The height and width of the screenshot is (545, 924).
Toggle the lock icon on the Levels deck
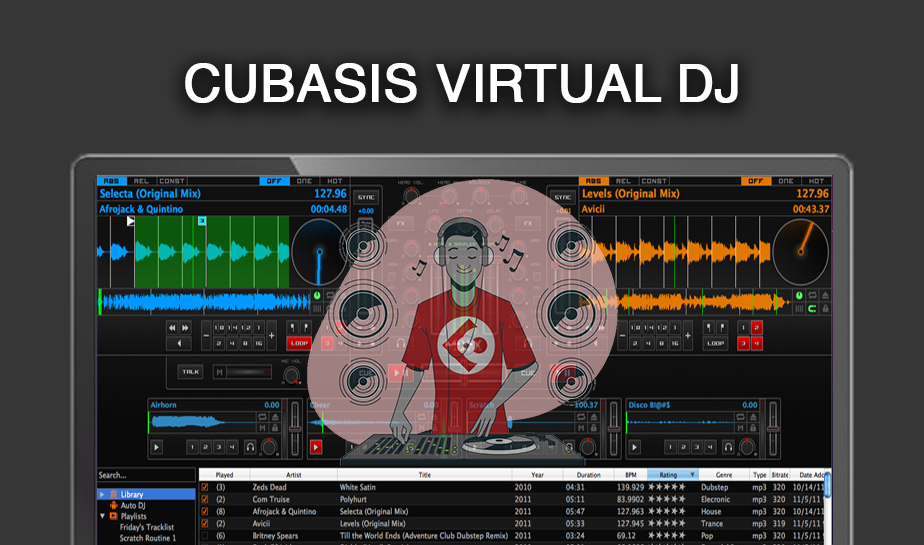[825, 309]
